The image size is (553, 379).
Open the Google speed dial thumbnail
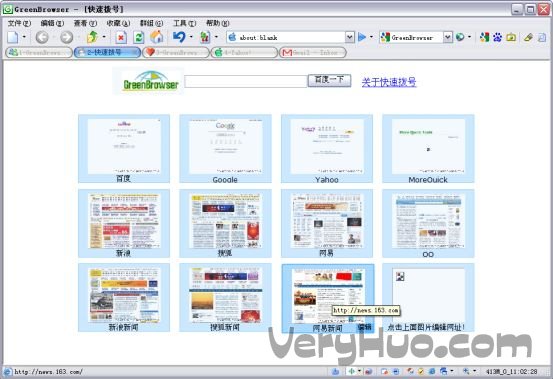tap(225, 146)
